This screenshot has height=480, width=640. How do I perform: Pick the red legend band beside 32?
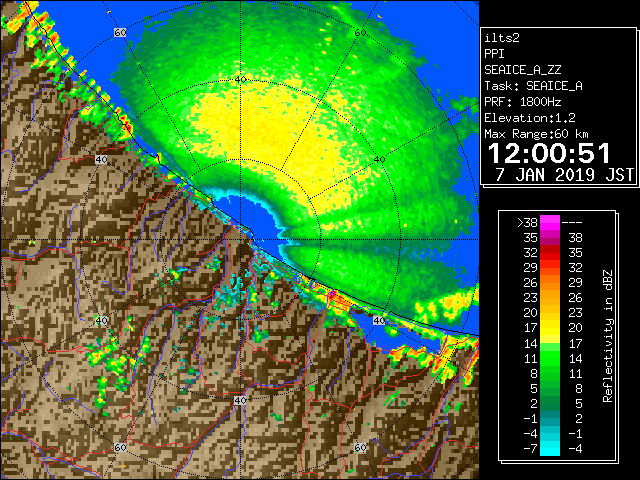pyautogui.click(x=550, y=253)
